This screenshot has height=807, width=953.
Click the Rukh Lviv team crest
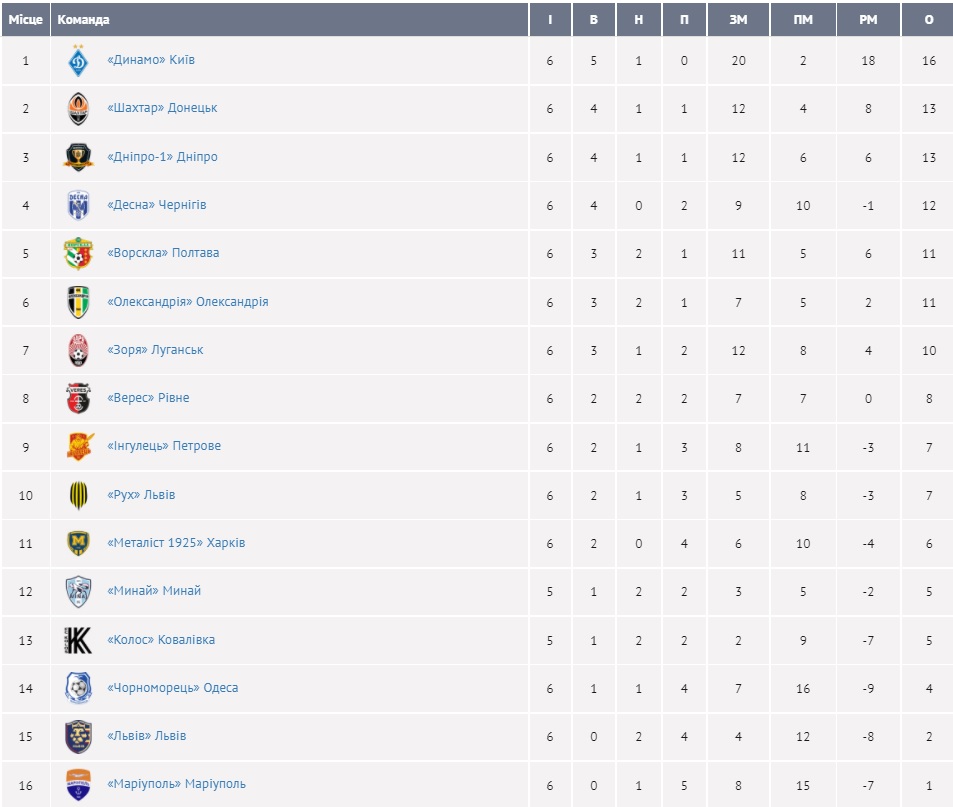click(x=78, y=495)
